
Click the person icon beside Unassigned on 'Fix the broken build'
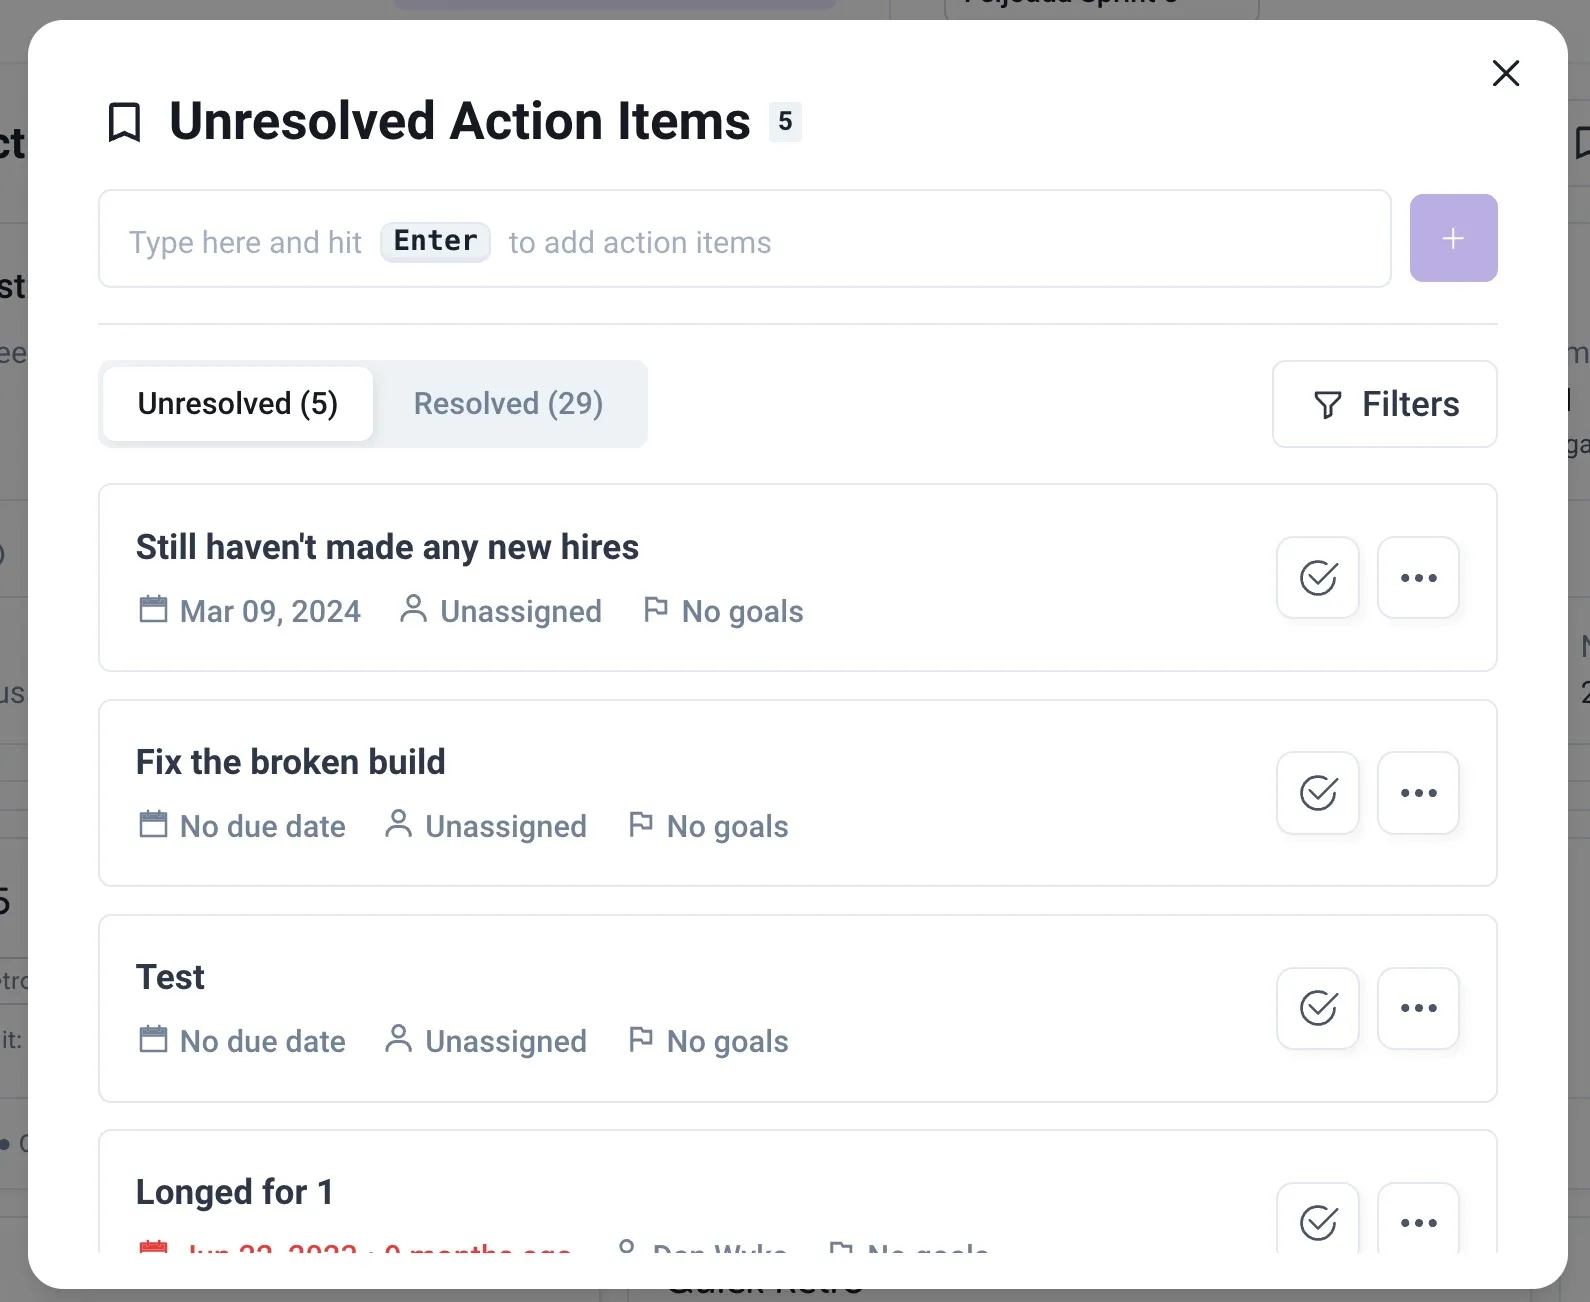coord(398,825)
